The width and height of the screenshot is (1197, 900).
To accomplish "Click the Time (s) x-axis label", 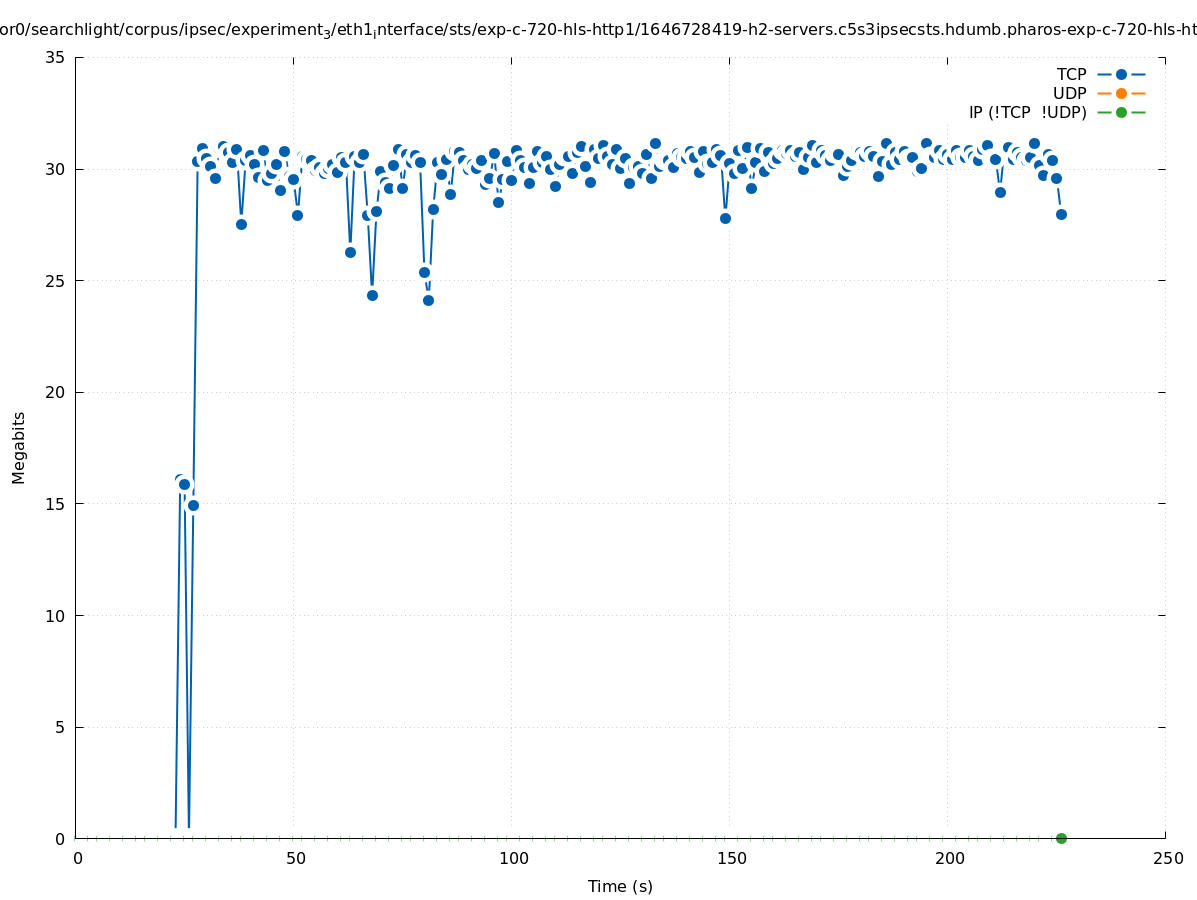I will click(620, 886).
